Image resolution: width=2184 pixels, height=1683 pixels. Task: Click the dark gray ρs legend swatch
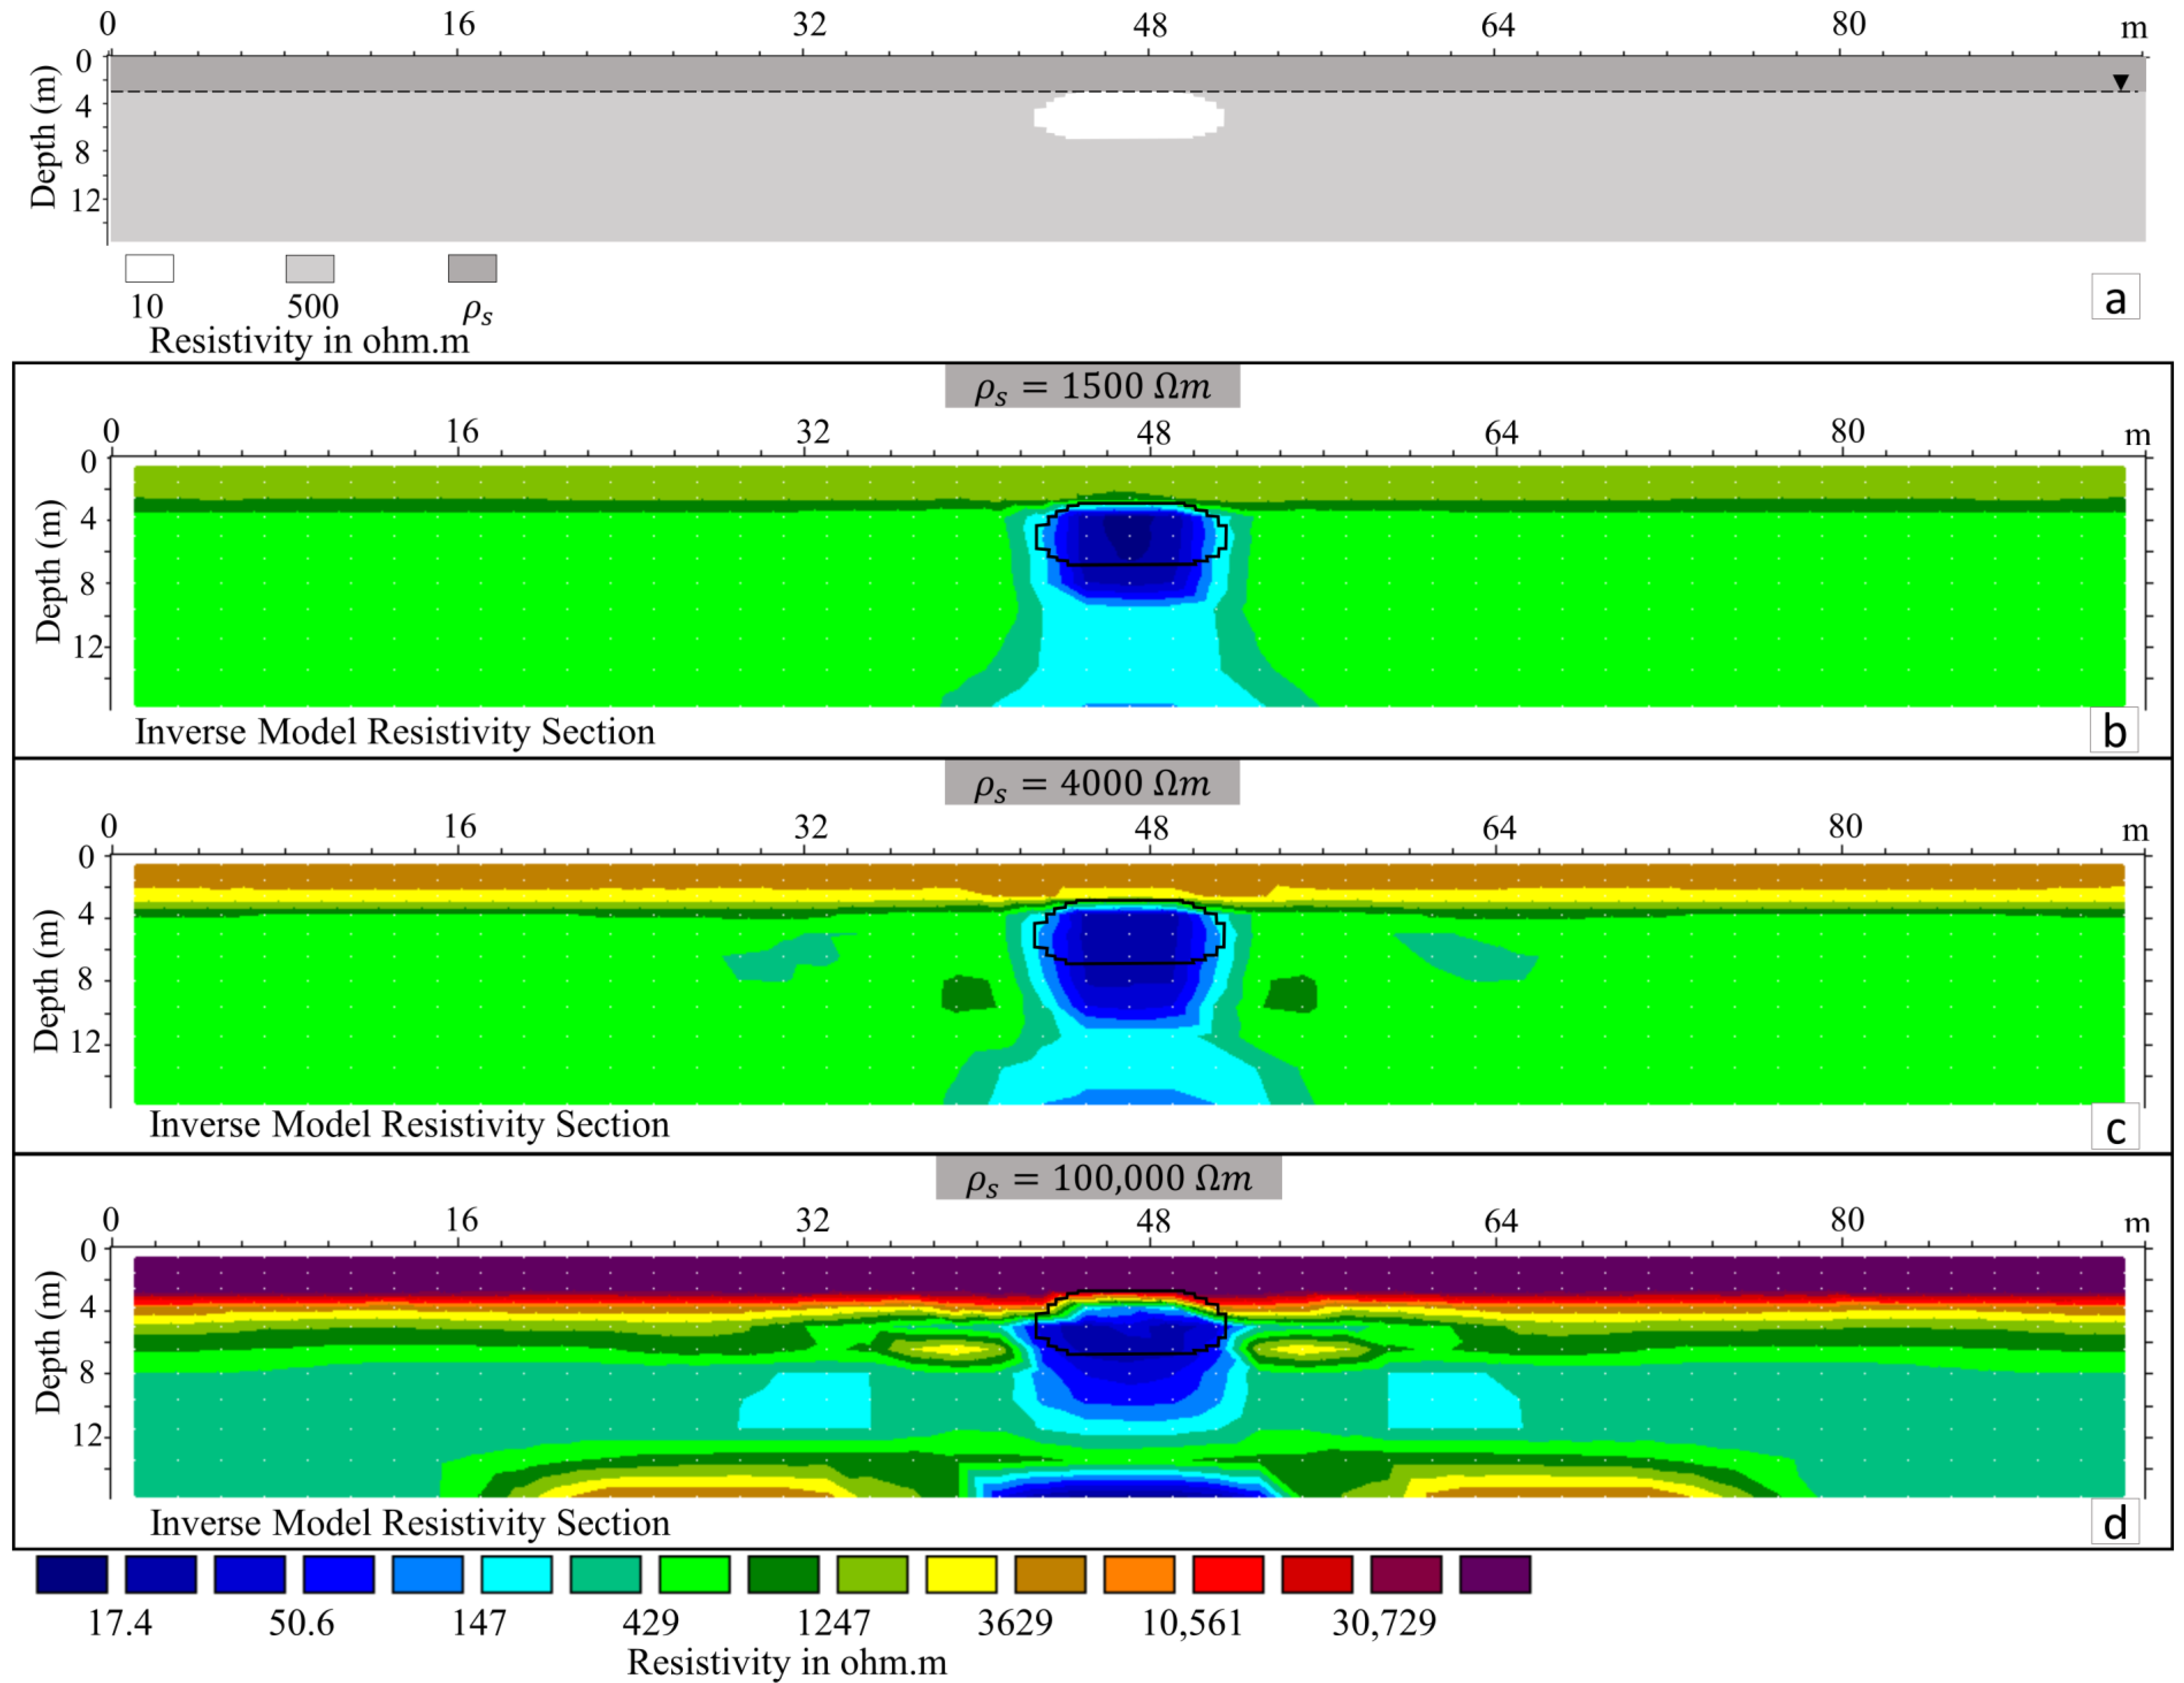pos(472,268)
